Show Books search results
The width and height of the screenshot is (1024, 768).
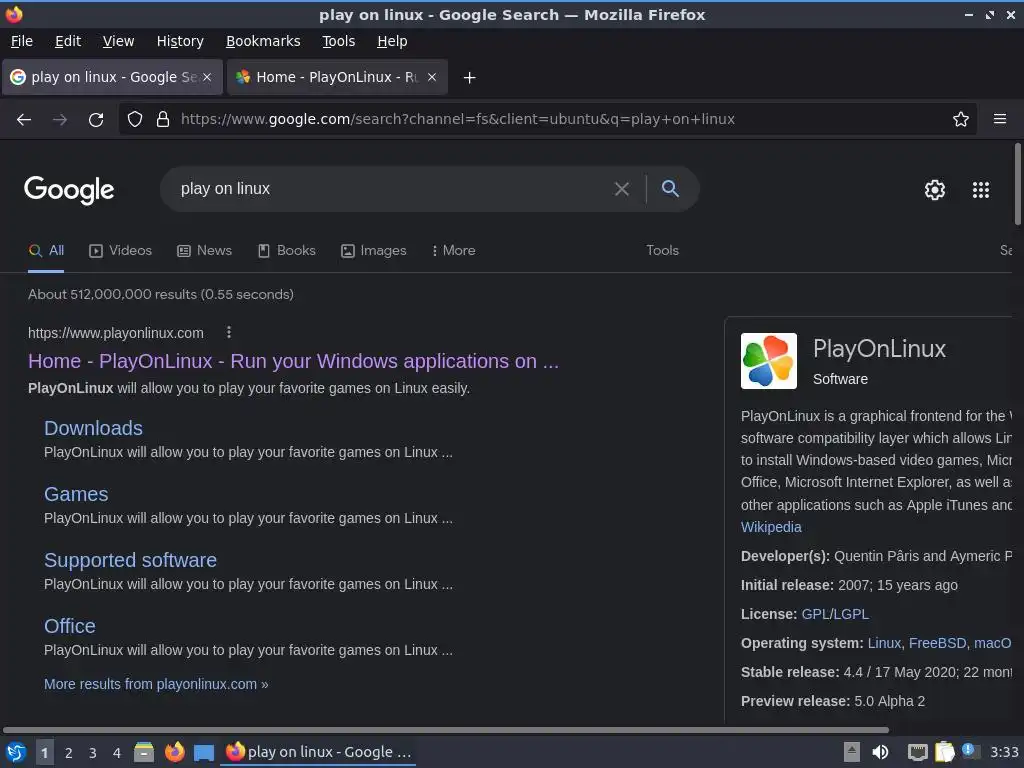pyautogui.click(x=287, y=251)
